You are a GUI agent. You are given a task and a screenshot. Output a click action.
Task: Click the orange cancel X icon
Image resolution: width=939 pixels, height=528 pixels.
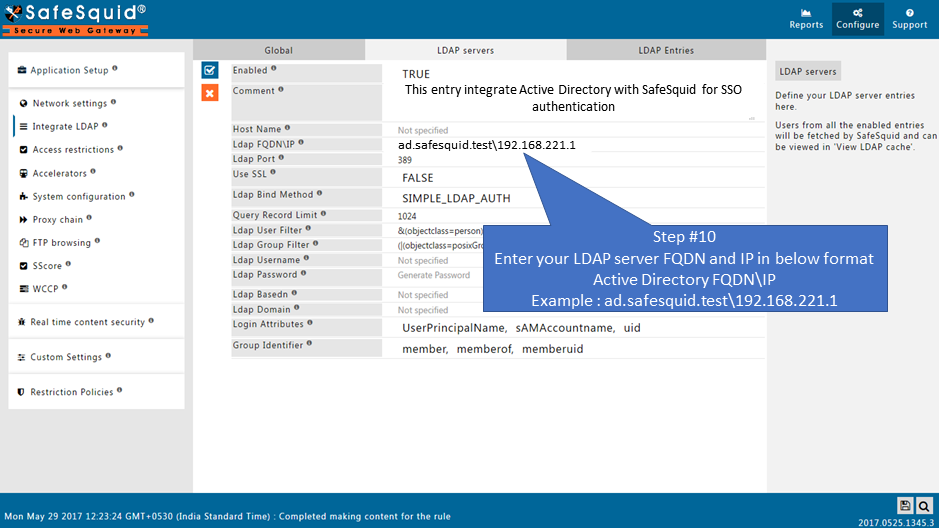[210, 93]
